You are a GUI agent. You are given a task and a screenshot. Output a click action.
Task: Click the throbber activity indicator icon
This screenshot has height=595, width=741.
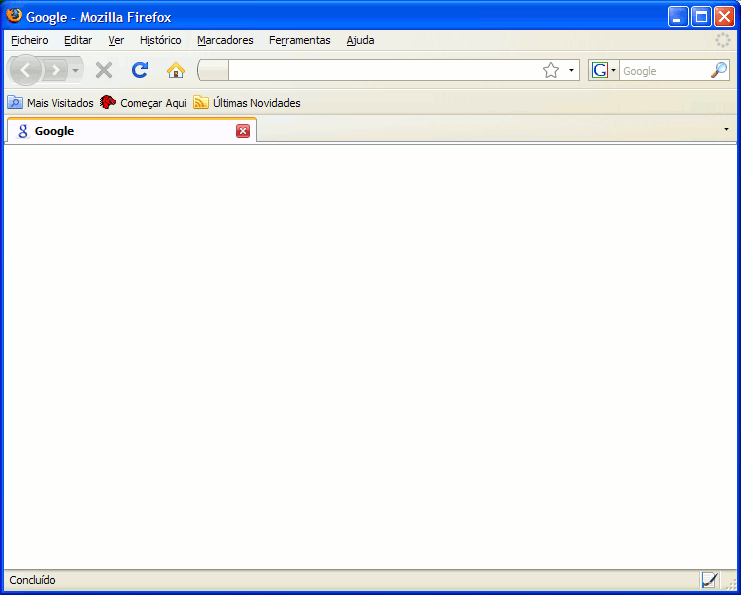click(723, 40)
